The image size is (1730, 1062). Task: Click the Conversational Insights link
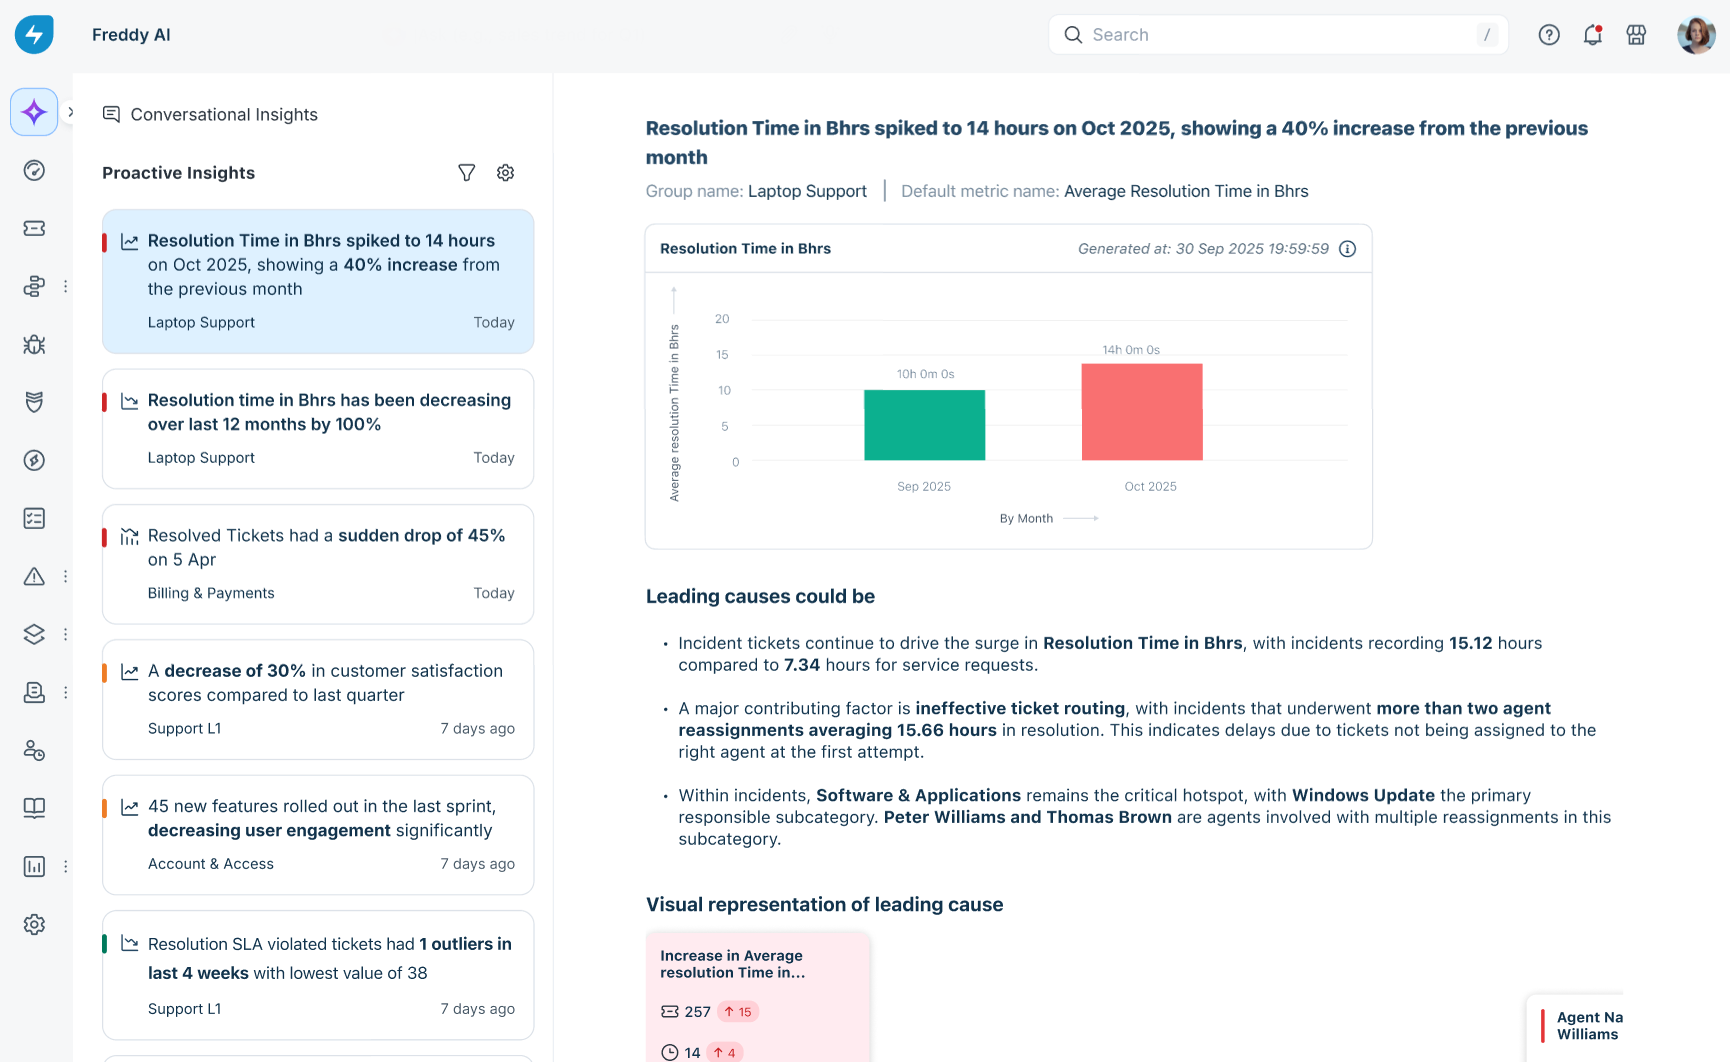(x=224, y=114)
